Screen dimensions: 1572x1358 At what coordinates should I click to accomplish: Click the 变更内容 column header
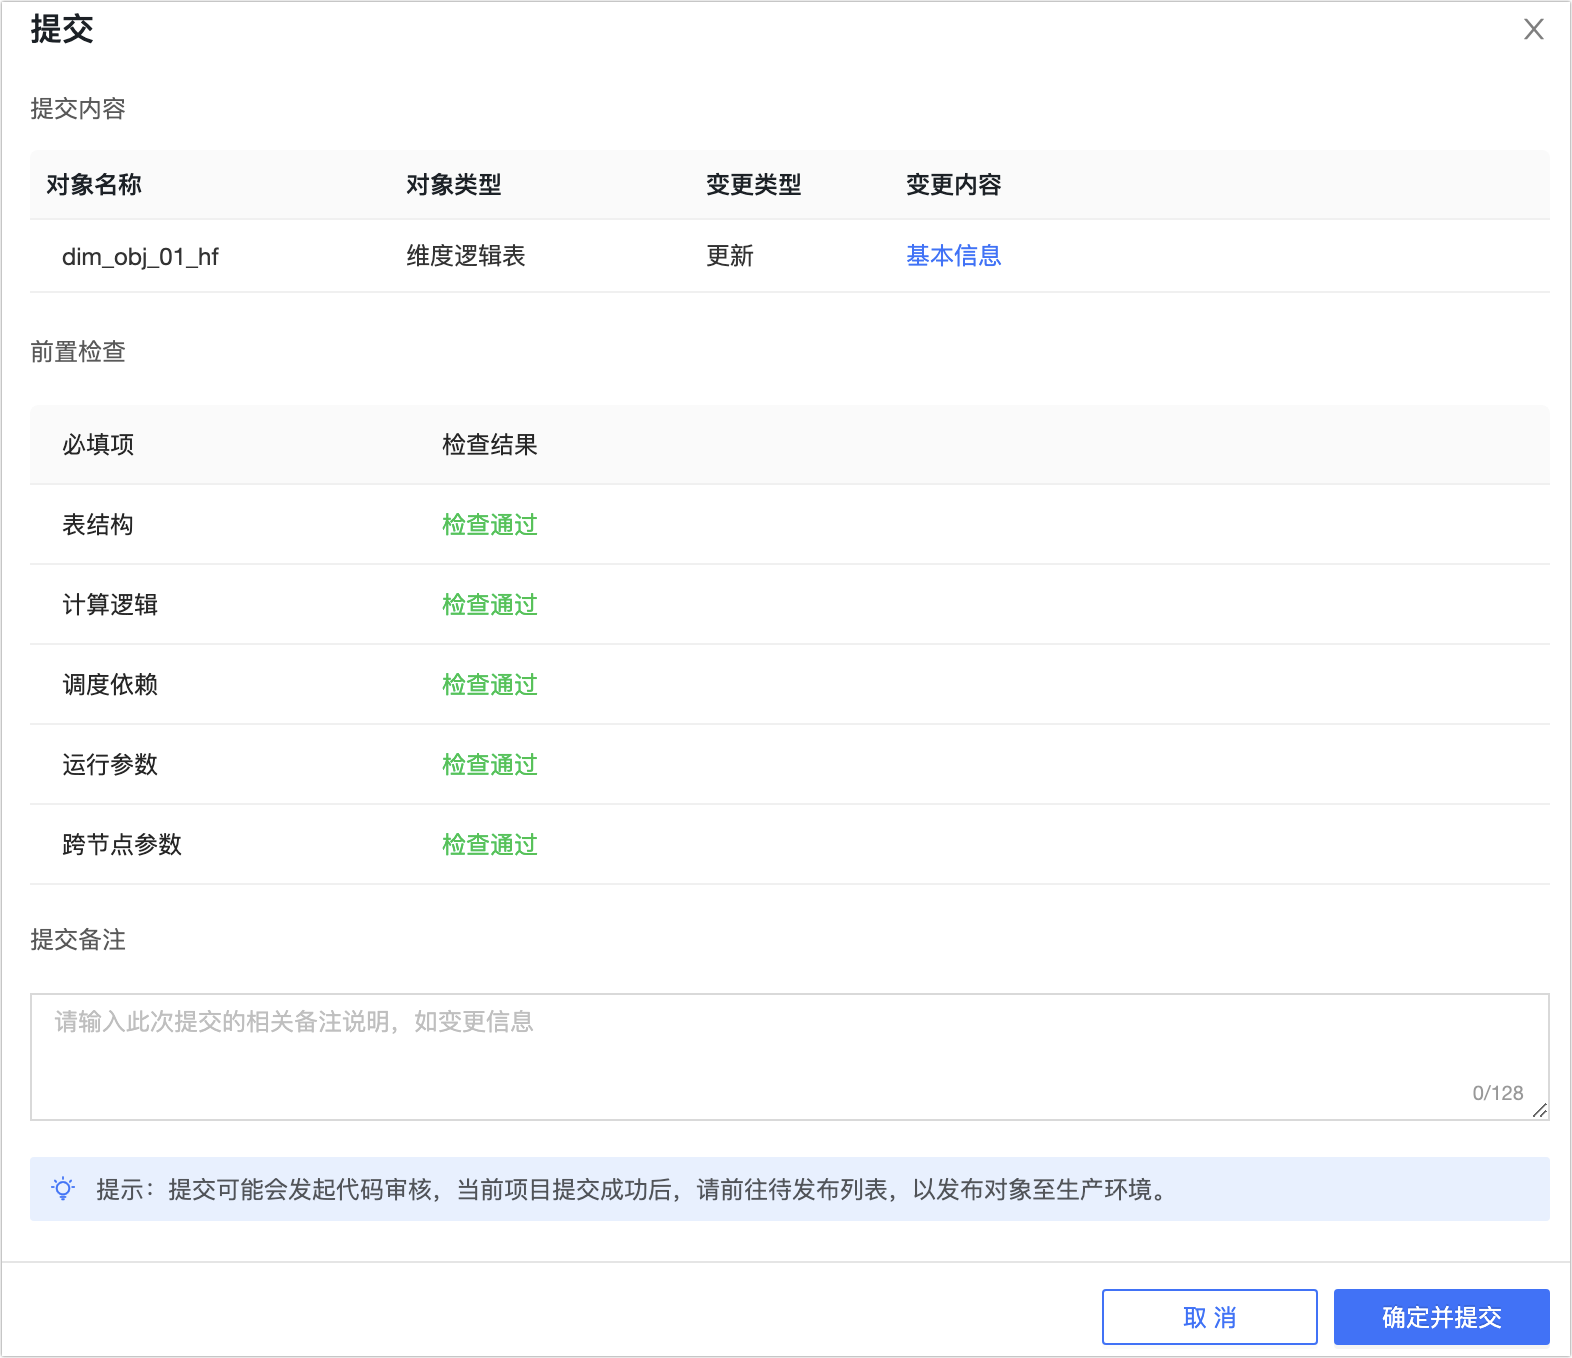953,185
